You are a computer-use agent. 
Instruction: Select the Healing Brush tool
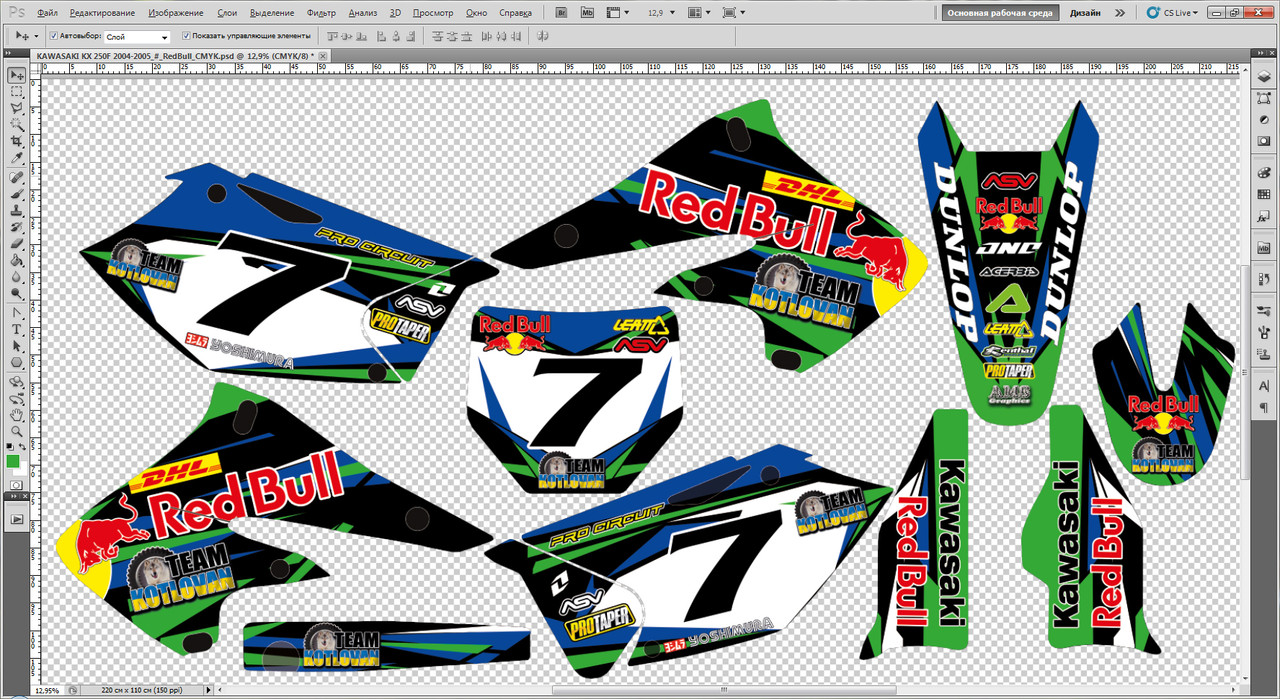pyautogui.click(x=16, y=177)
